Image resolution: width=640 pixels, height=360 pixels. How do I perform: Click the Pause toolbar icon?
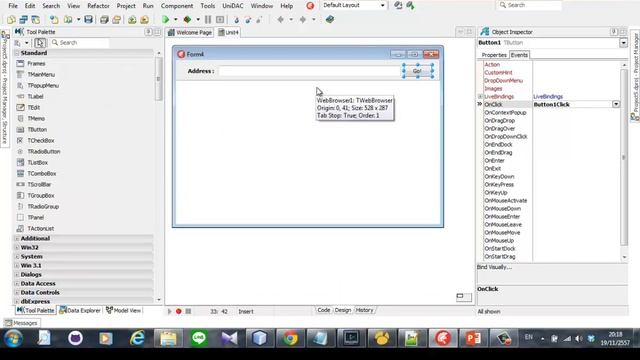click(208, 19)
